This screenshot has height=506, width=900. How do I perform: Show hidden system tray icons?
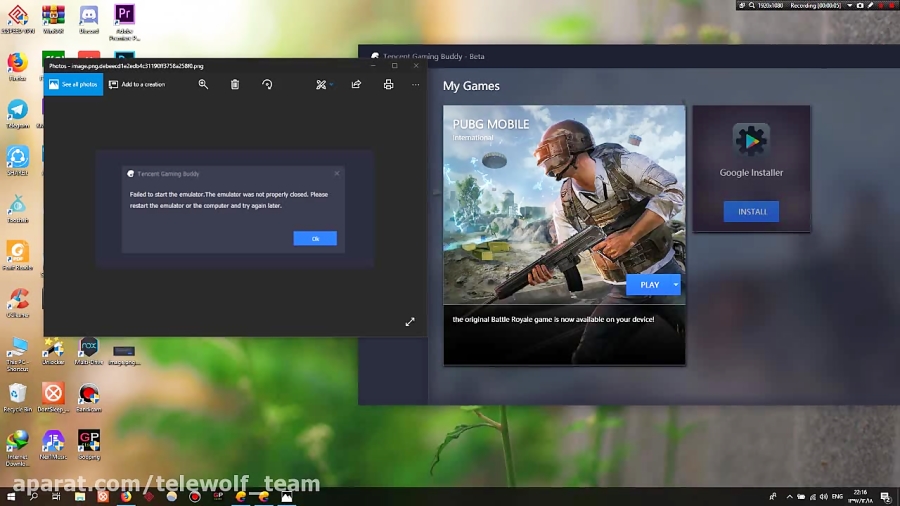789,497
